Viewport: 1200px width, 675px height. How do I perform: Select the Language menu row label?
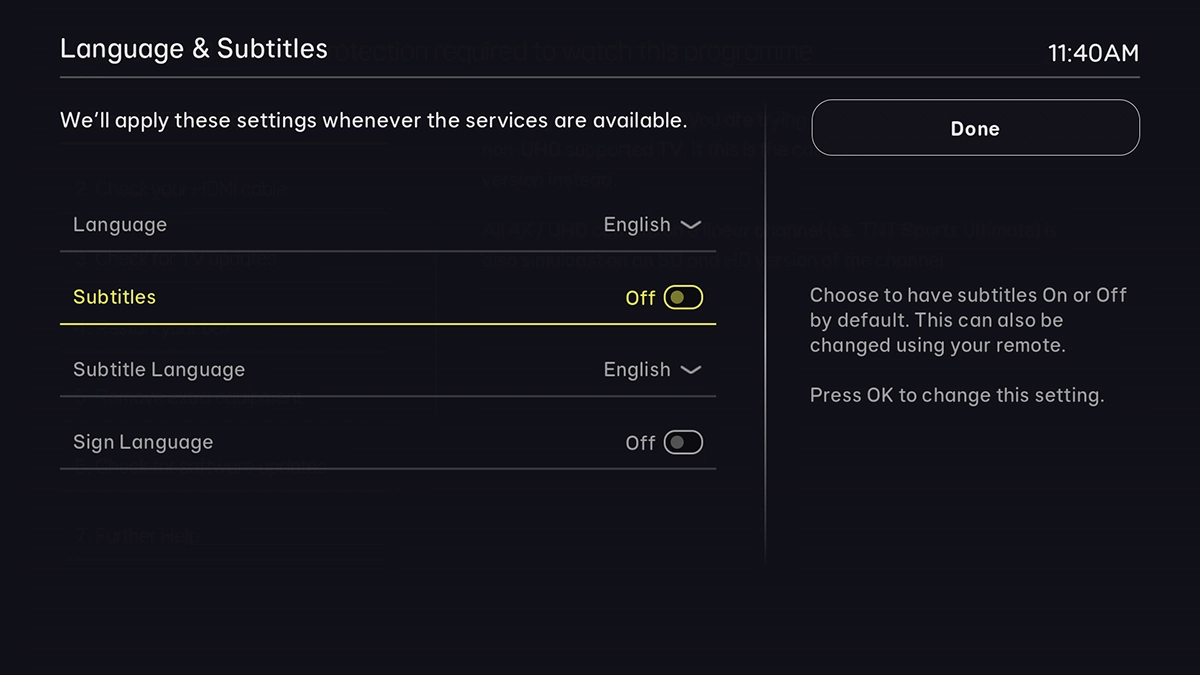point(120,225)
